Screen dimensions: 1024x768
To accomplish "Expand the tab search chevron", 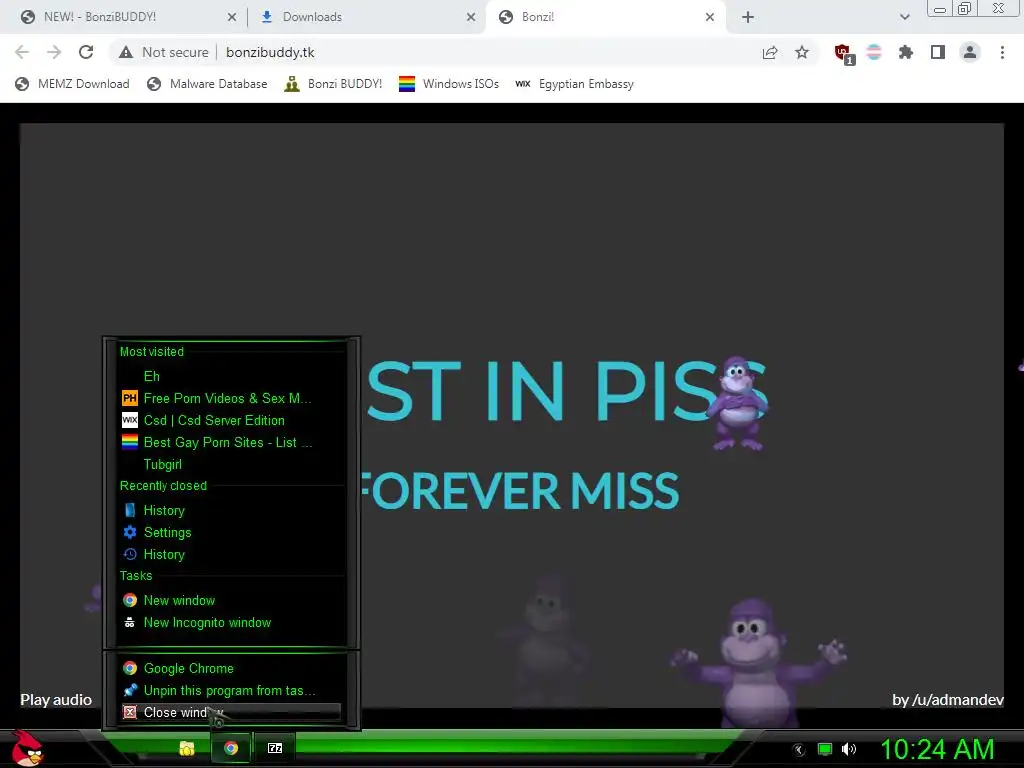I will click(x=904, y=17).
